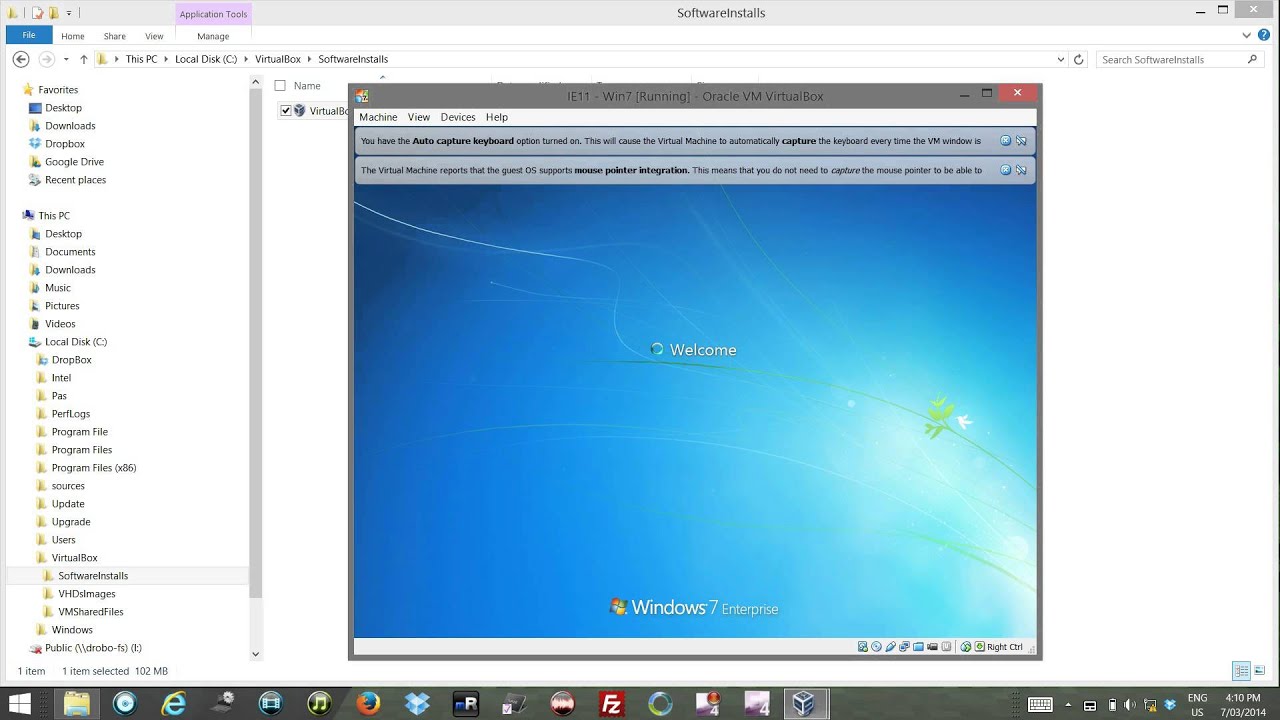Expand path arrow after Local Disk (C:)
The image size is (1280, 720).
(246, 59)
